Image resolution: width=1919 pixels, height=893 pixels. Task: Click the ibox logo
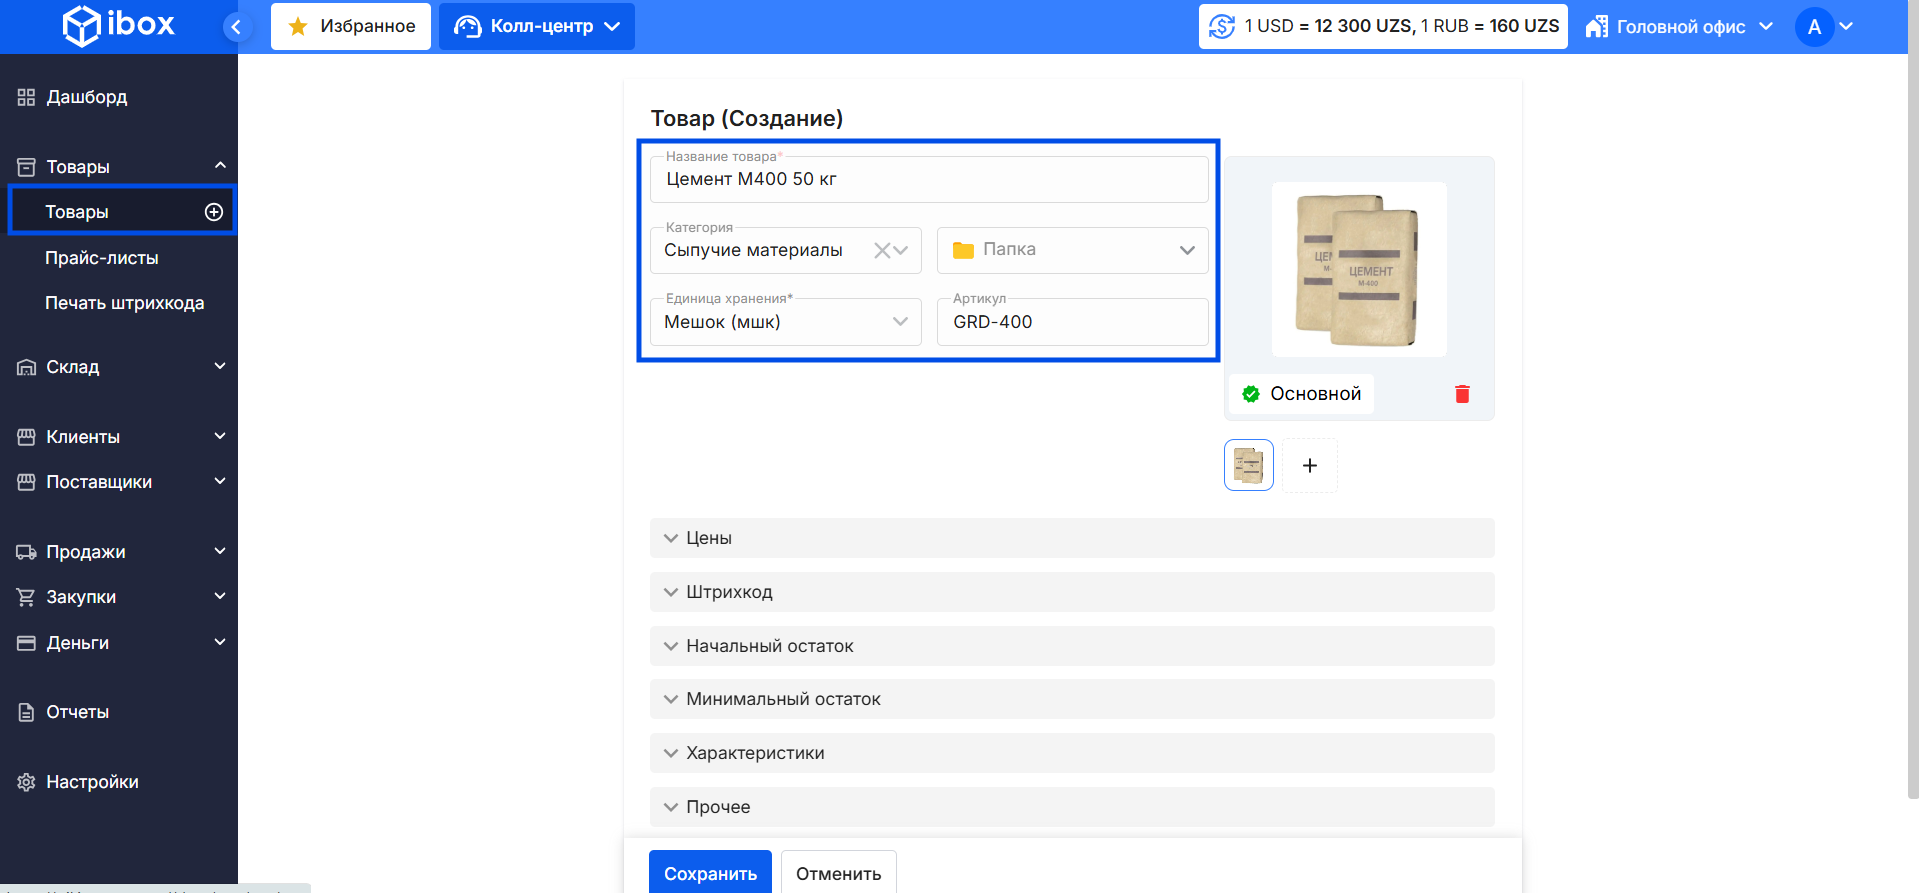tap(119, 26)
